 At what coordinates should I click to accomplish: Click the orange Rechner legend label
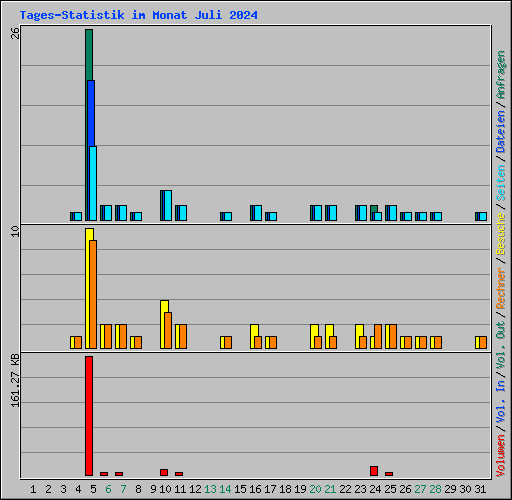(x=501, y=289)
